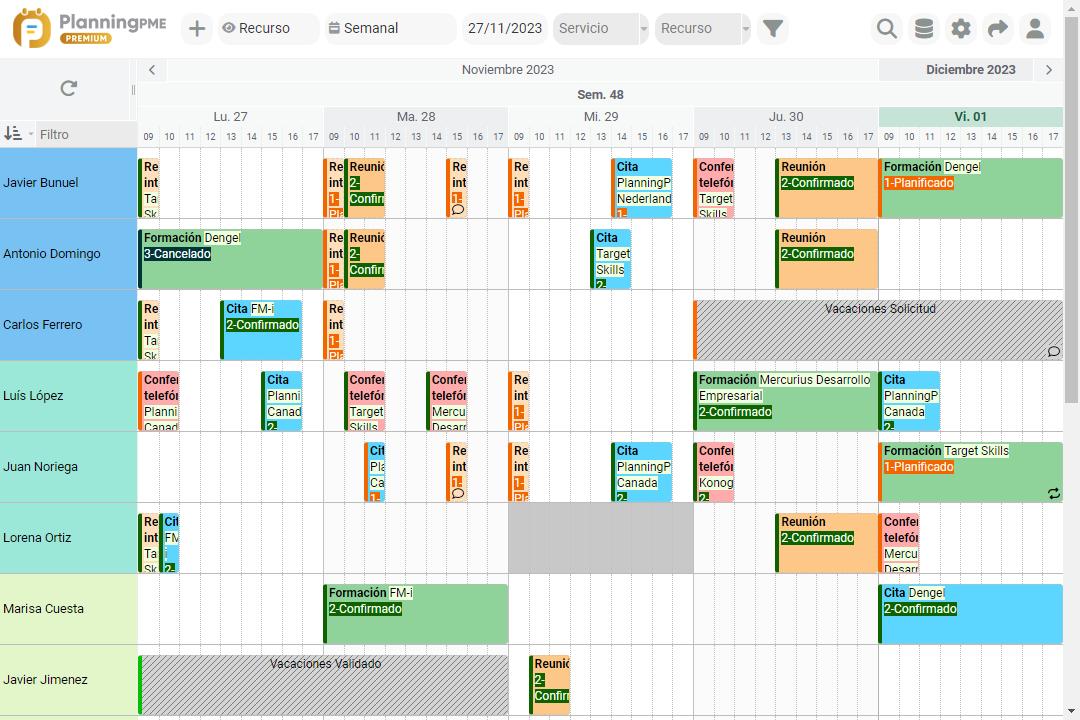1080x720 pixels.
Task: Open settings via the gear icon
Action: point(961,28)
